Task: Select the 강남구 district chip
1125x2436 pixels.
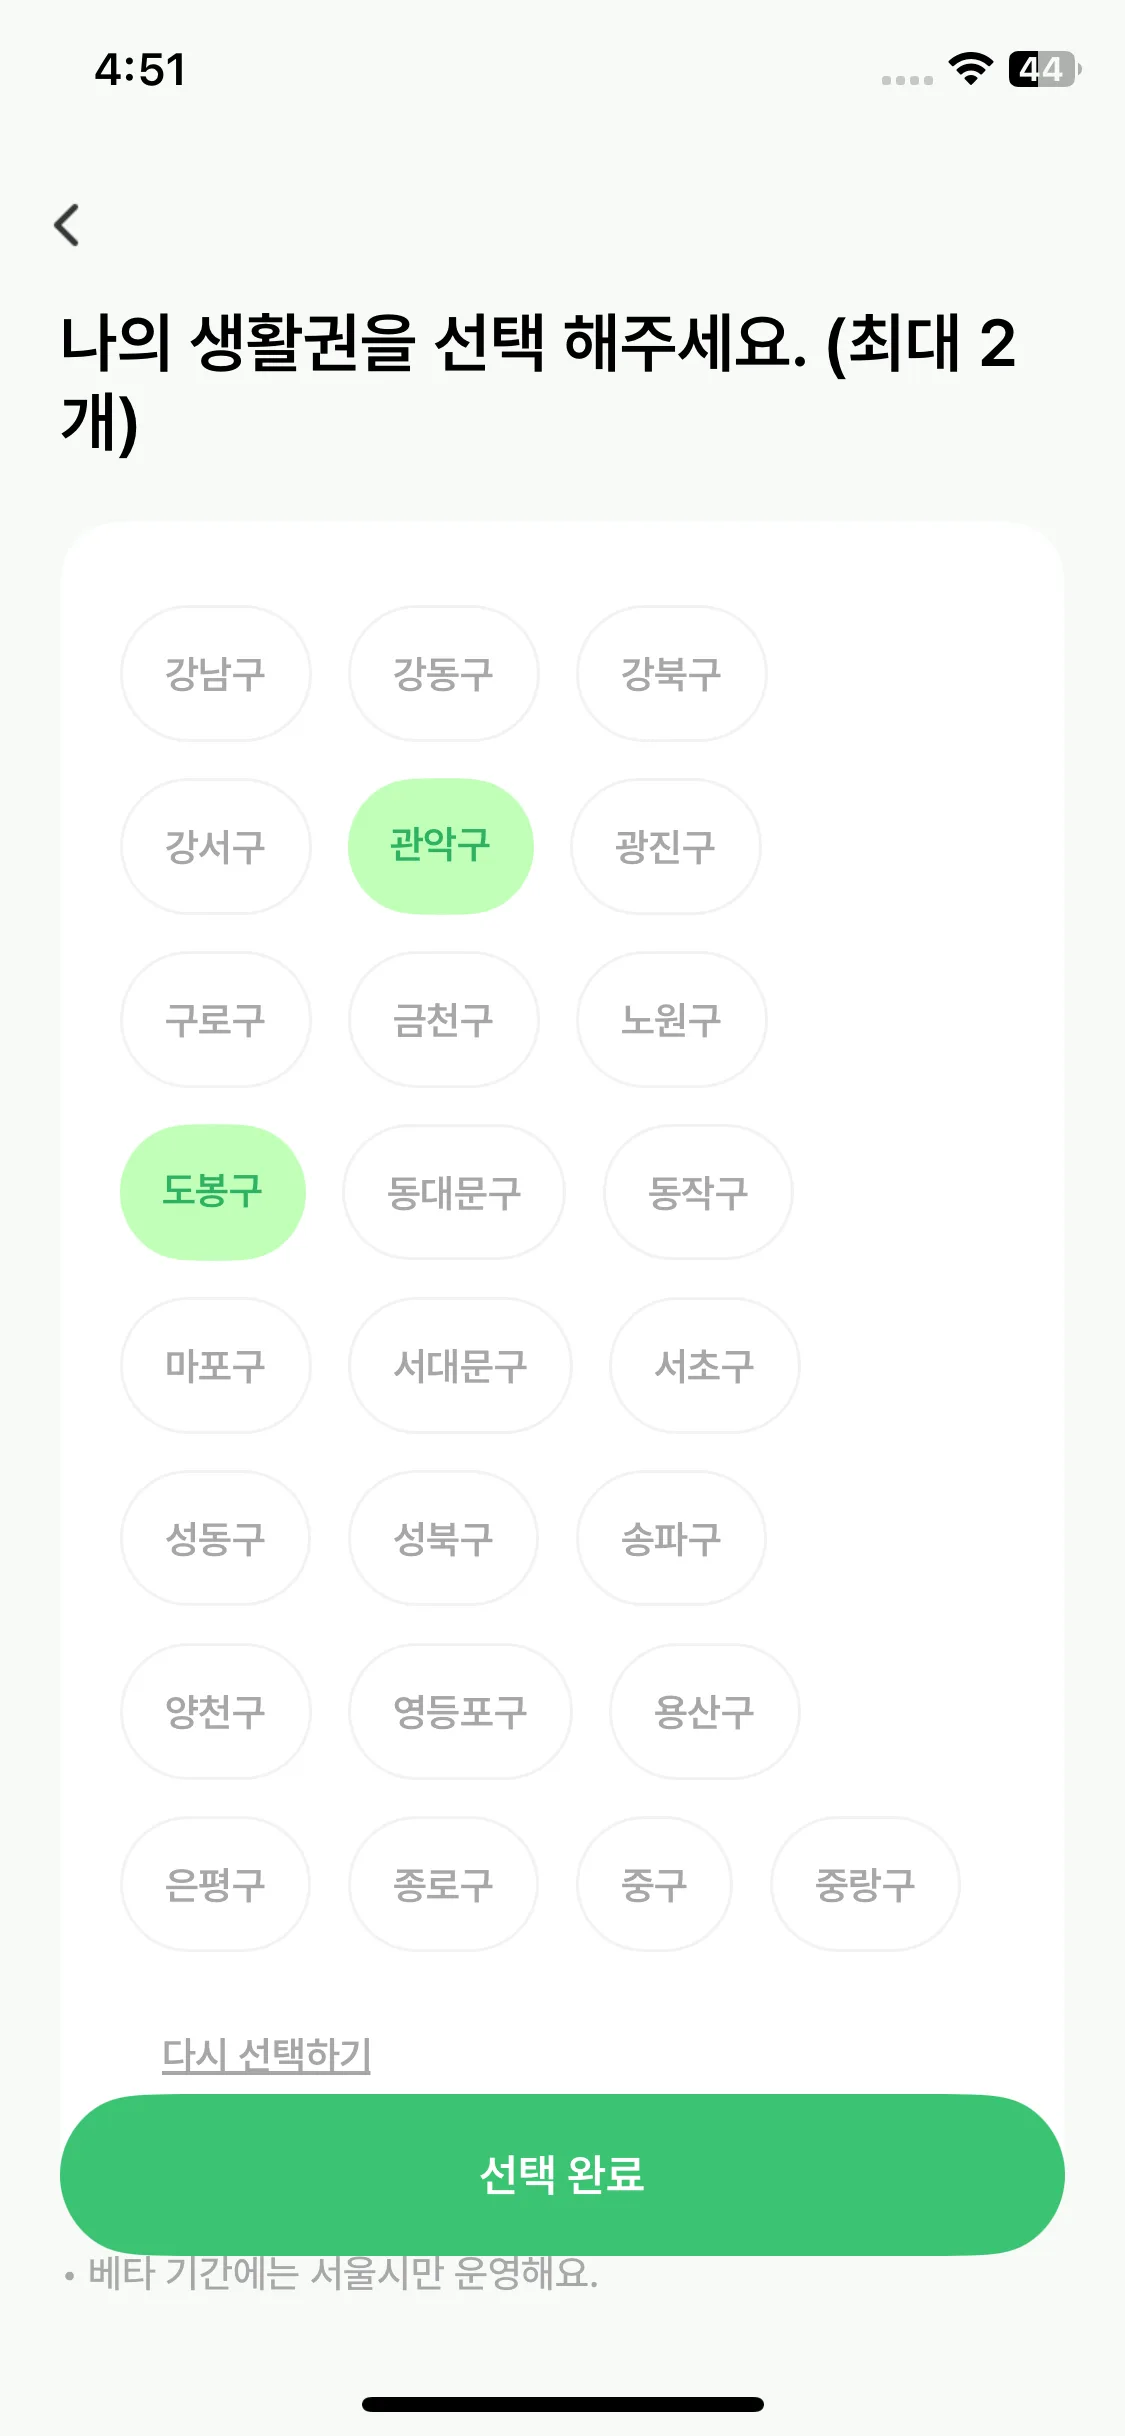Action: [215, 673]
